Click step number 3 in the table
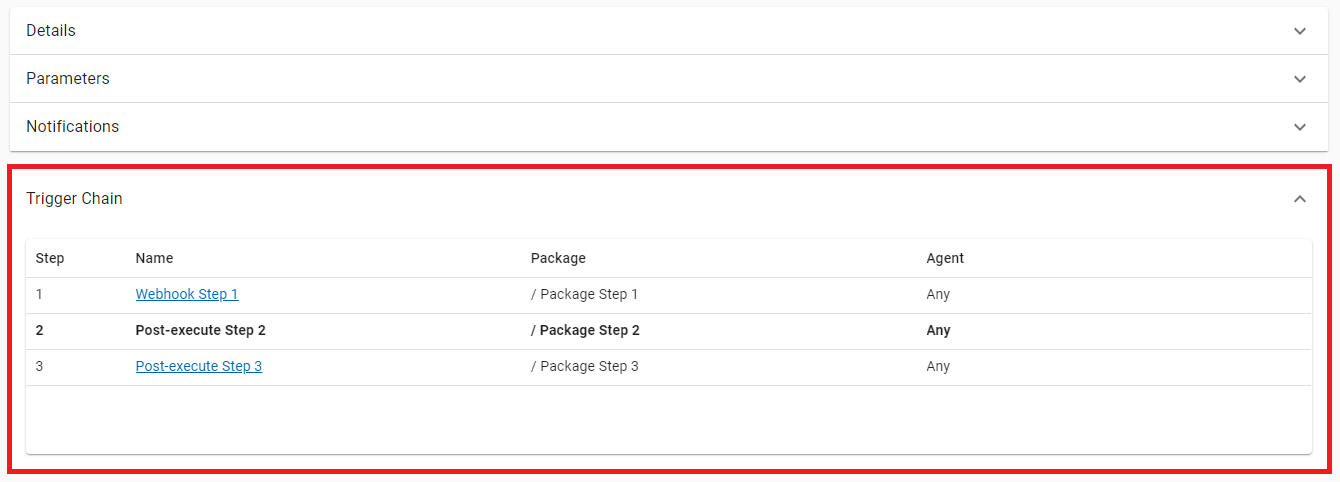1340x482 pixels. [x=40, y=367]
